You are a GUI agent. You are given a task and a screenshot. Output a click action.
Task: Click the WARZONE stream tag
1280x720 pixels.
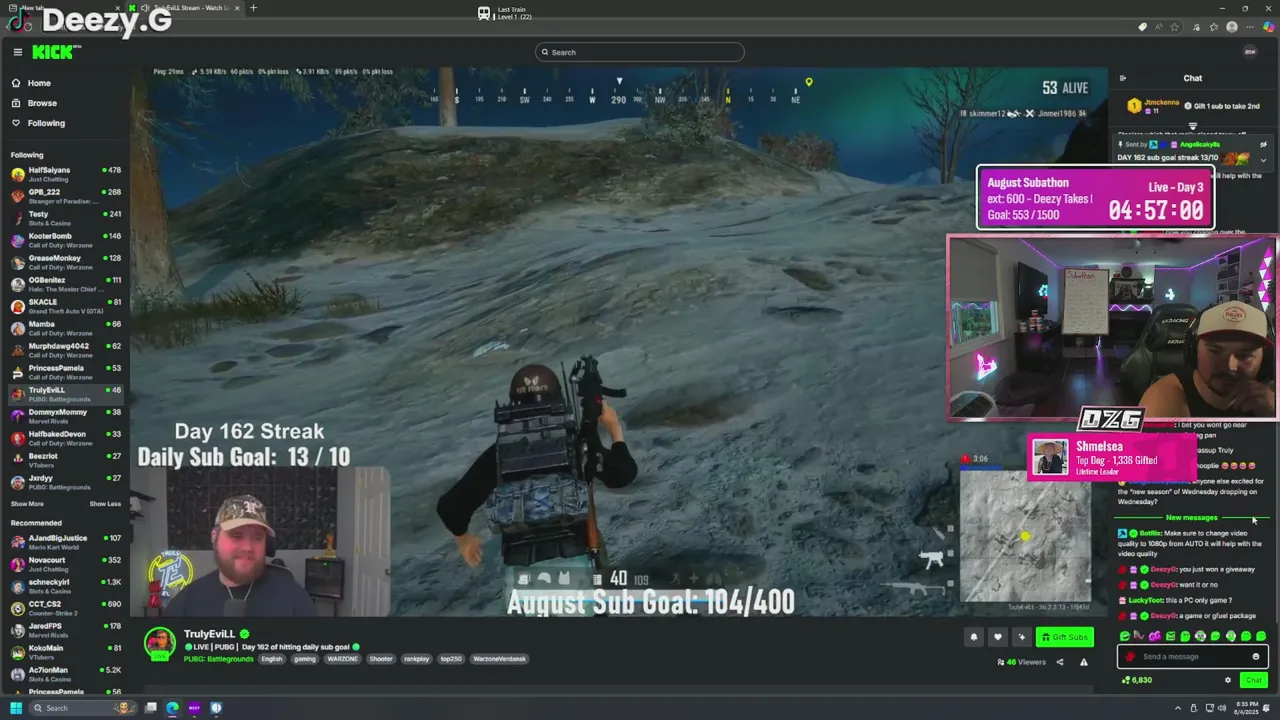(x=342, y=659)
